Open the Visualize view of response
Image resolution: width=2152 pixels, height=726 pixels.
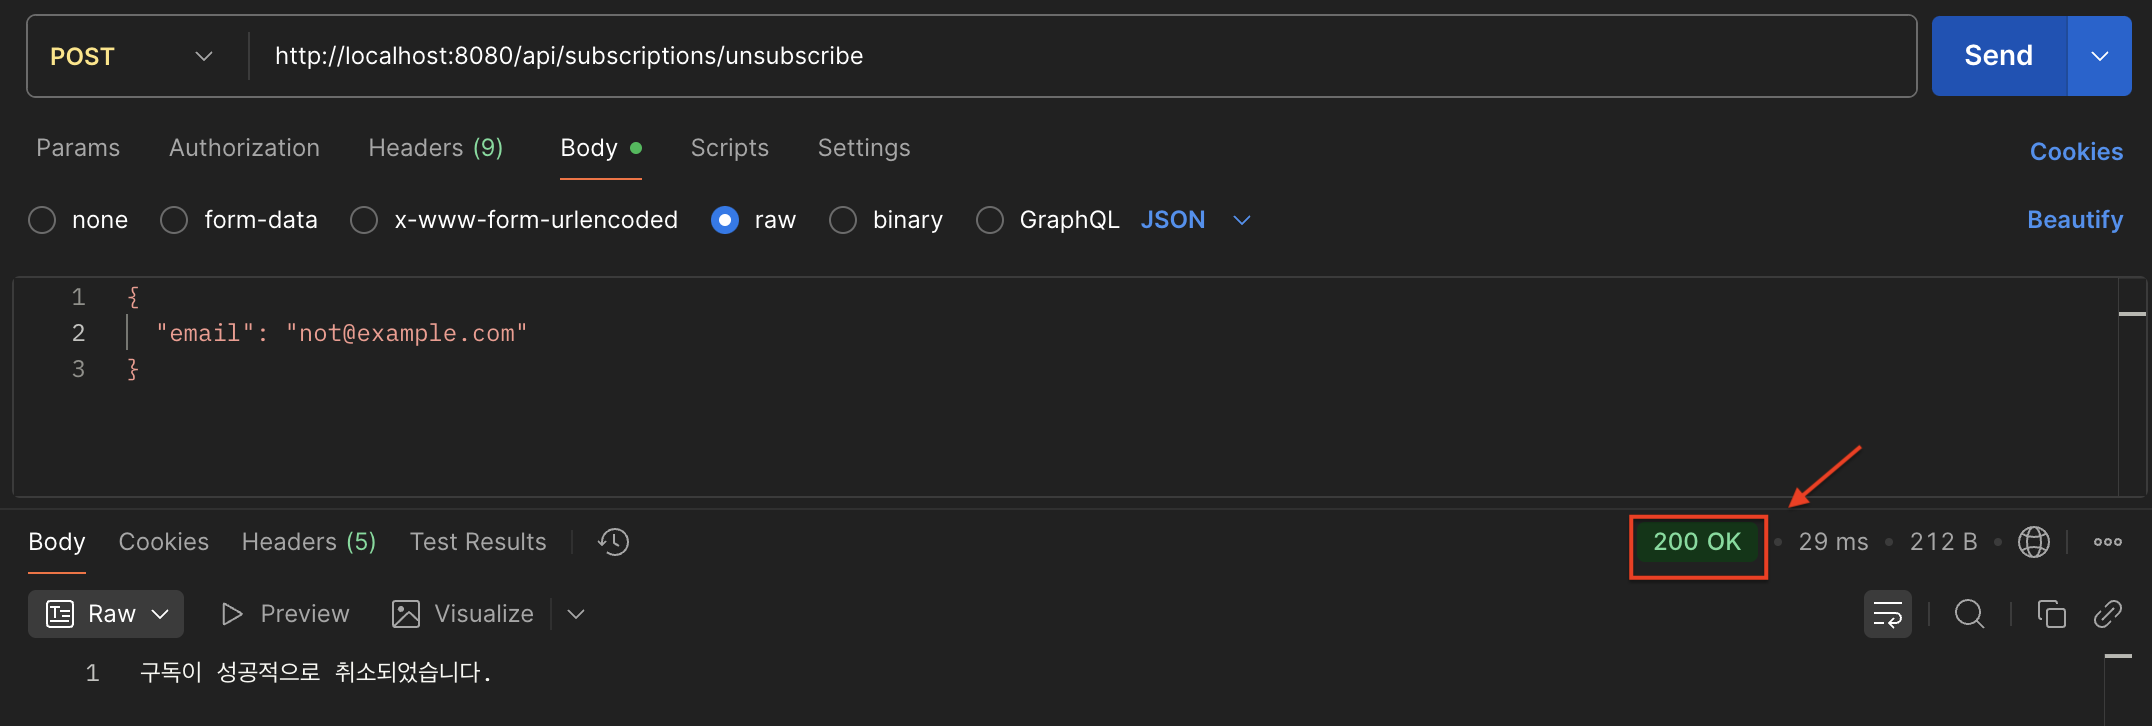point(463,614)
